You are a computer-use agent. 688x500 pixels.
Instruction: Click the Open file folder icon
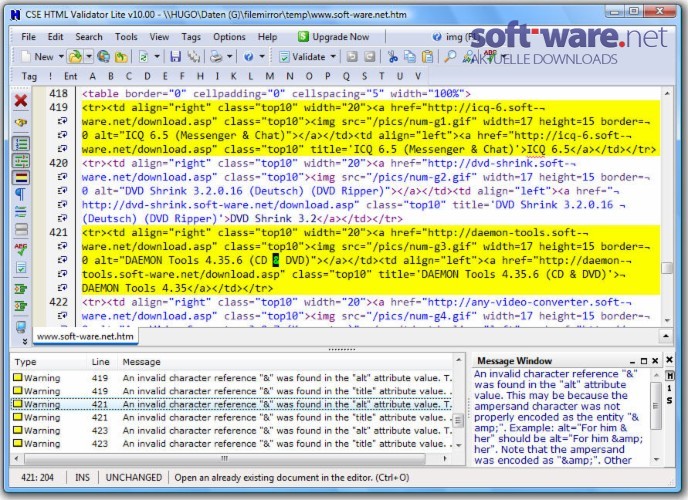[x=75, y=57]
